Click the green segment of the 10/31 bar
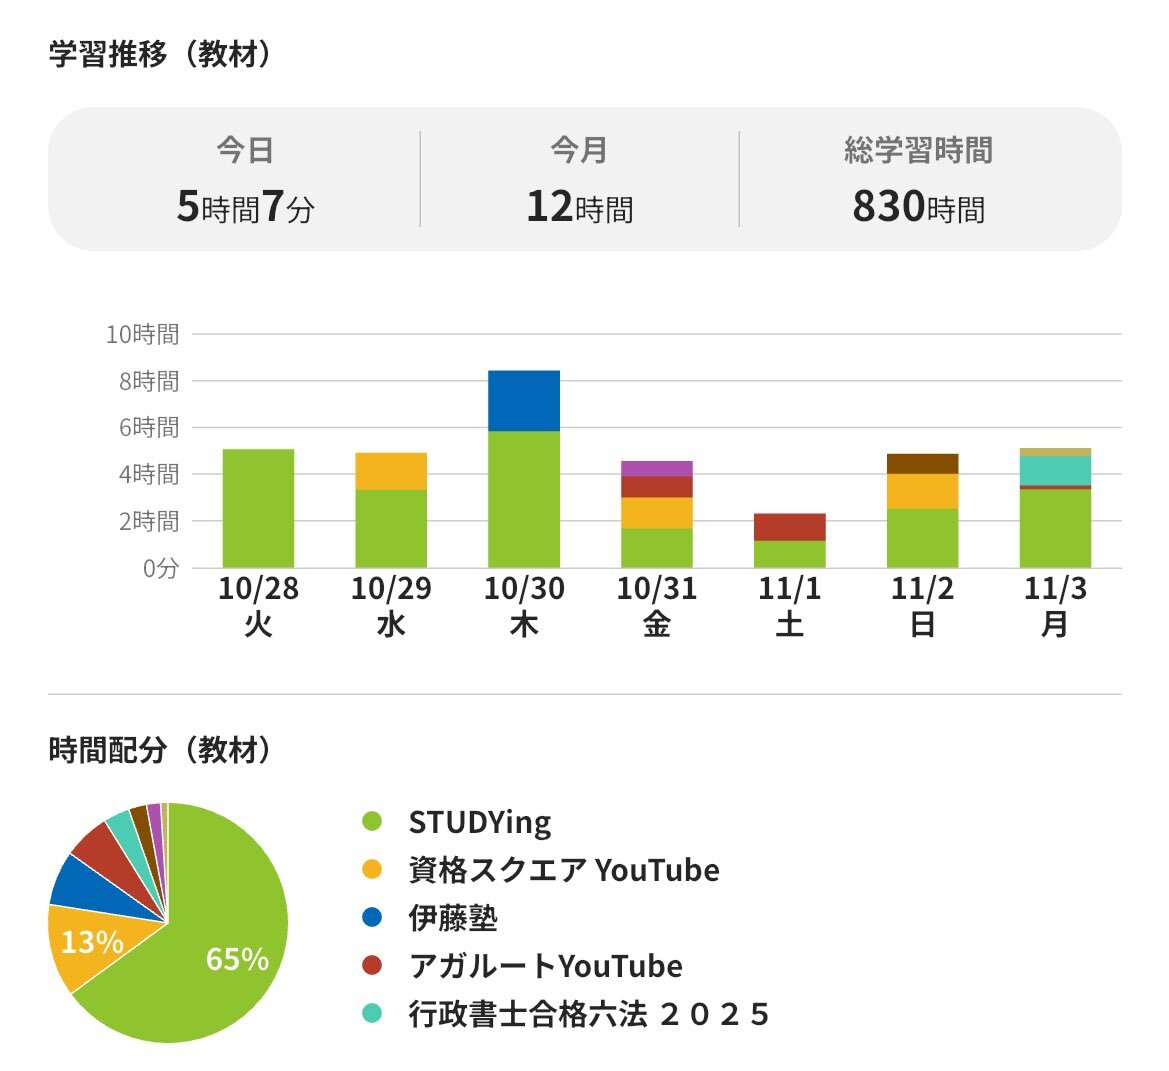The image size is (1169, 1071). [656, 549]
